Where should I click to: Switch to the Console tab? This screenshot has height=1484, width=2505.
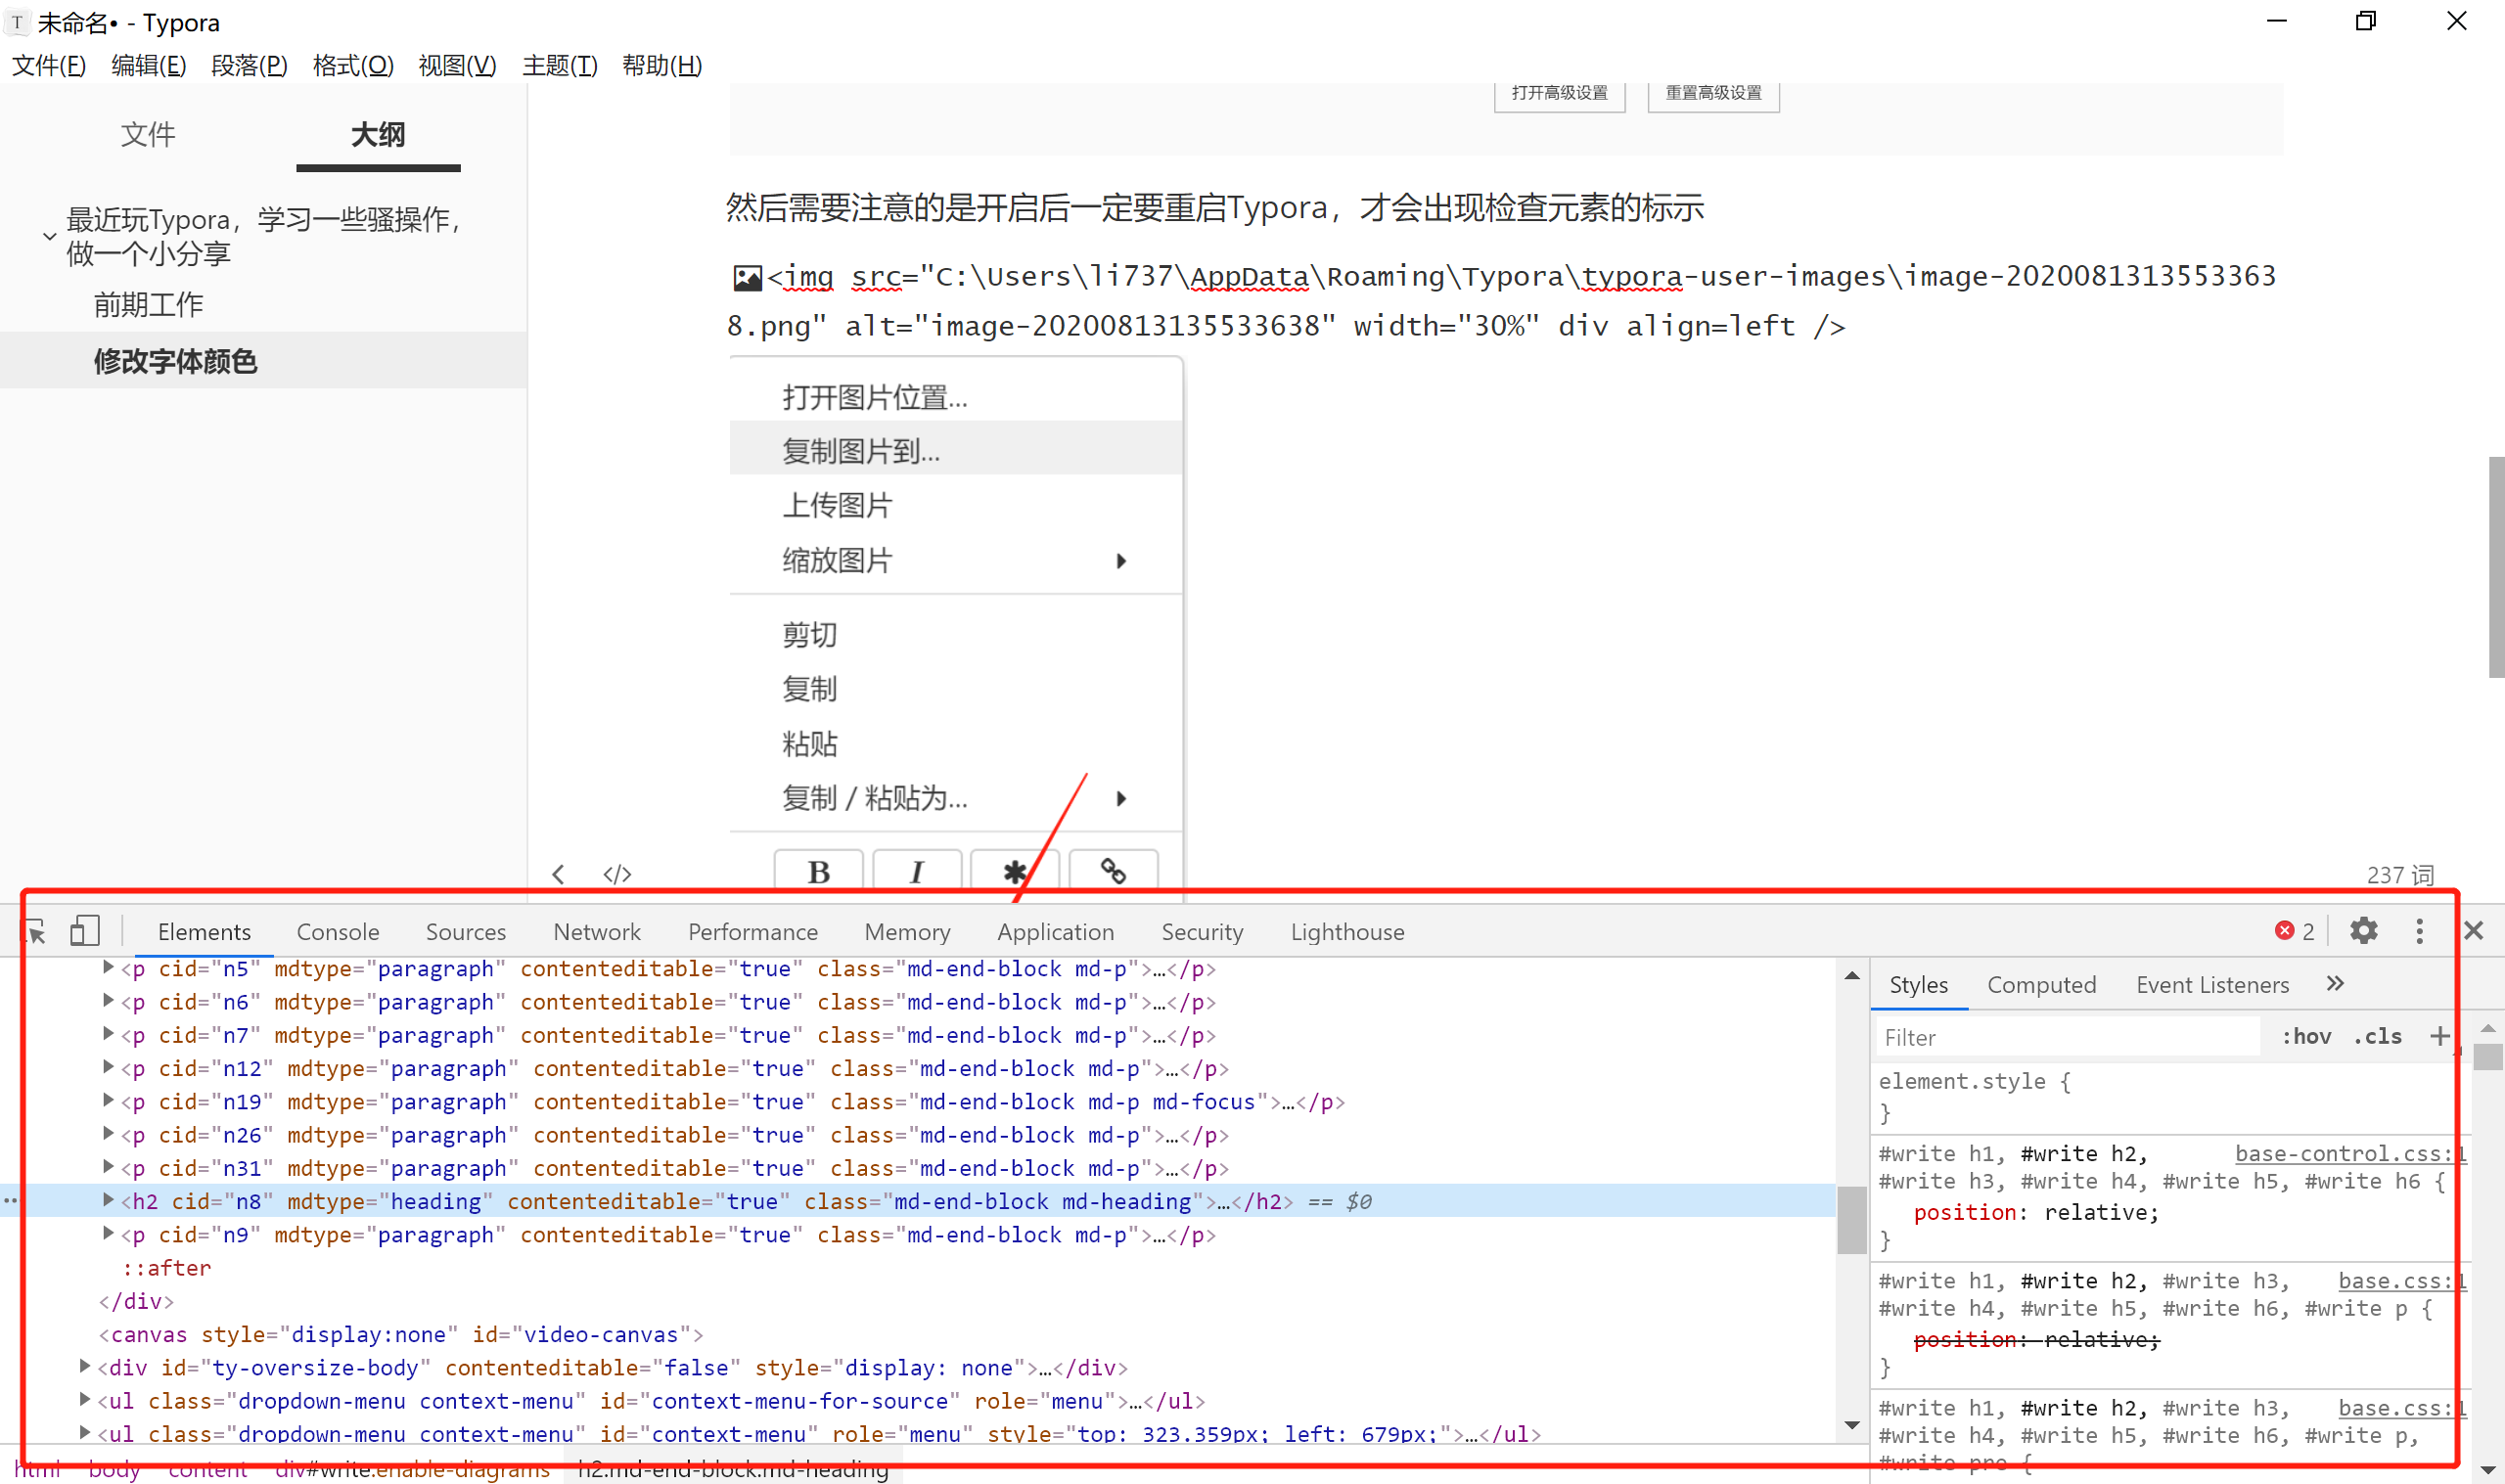tap(338, 932)
